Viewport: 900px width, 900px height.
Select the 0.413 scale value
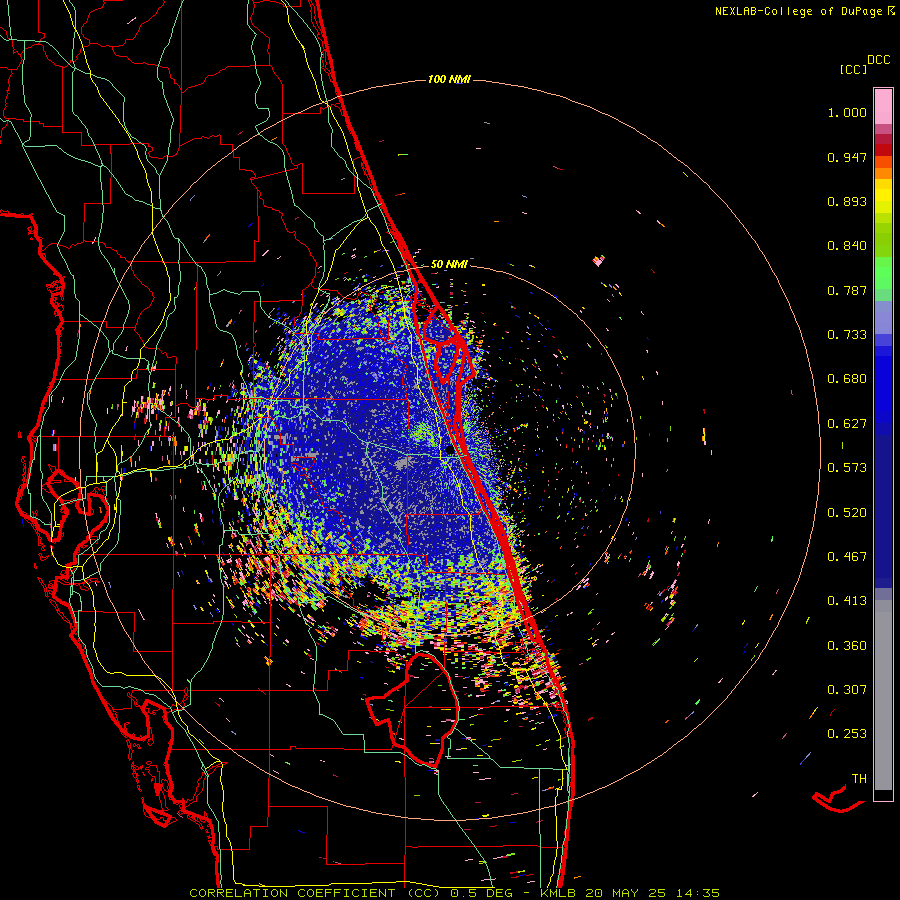click(x=847, y=601)
